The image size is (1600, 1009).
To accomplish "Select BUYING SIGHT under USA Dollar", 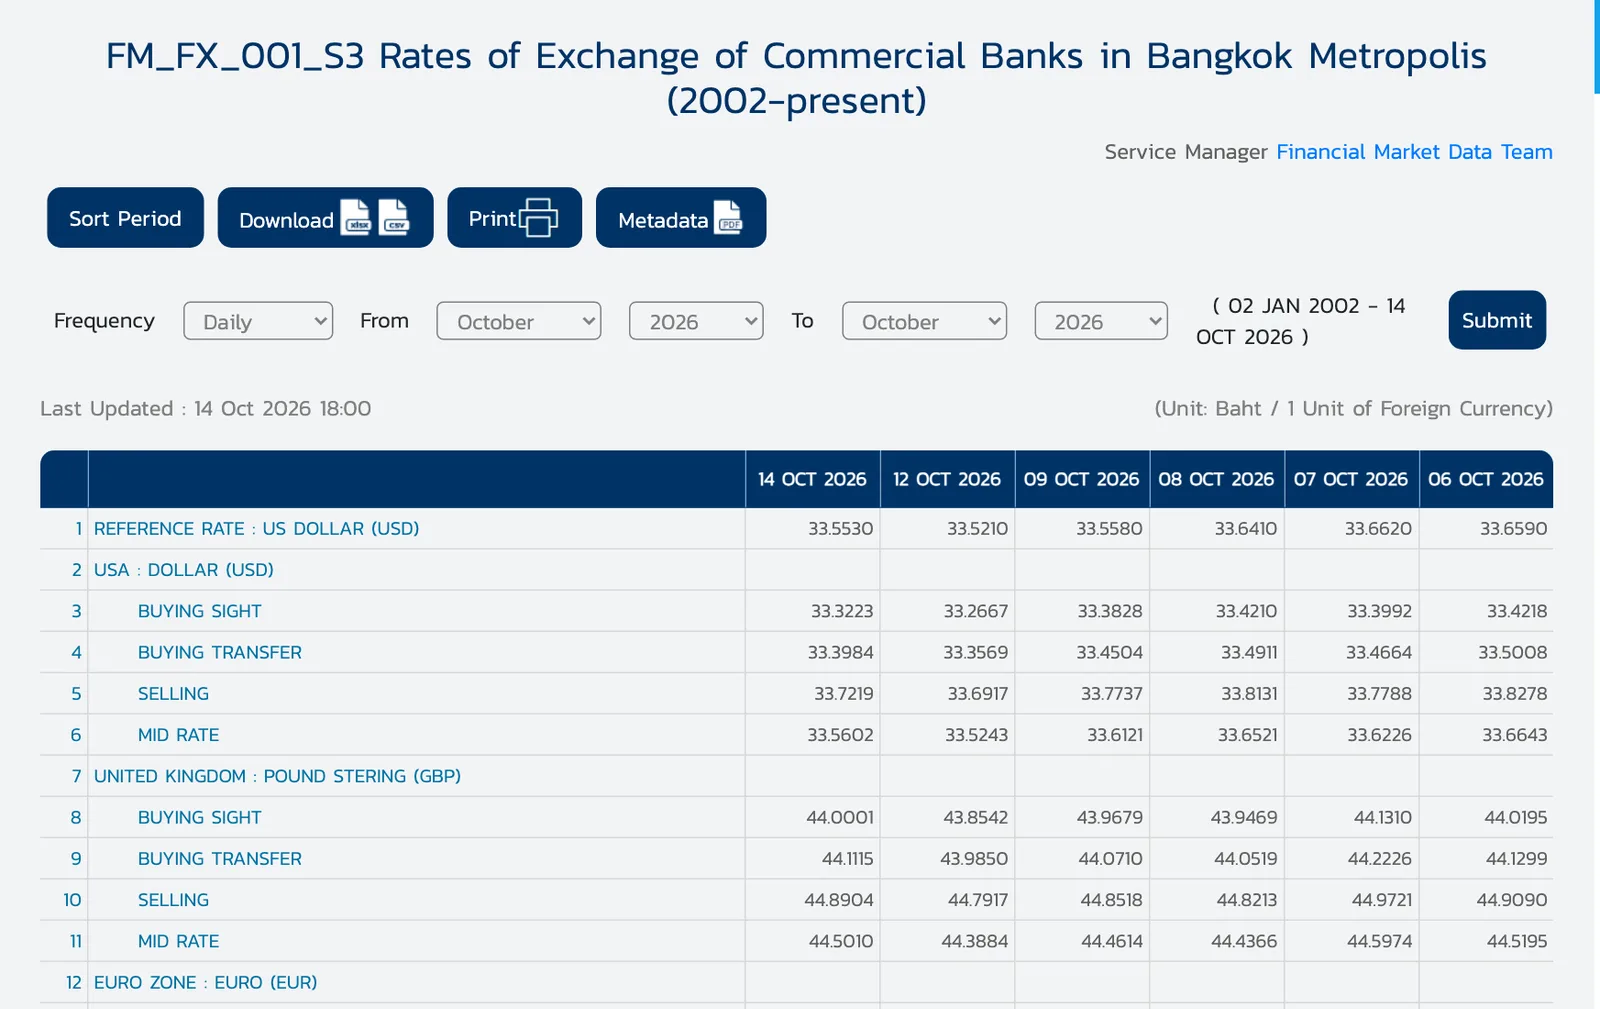I will (200, 611).
